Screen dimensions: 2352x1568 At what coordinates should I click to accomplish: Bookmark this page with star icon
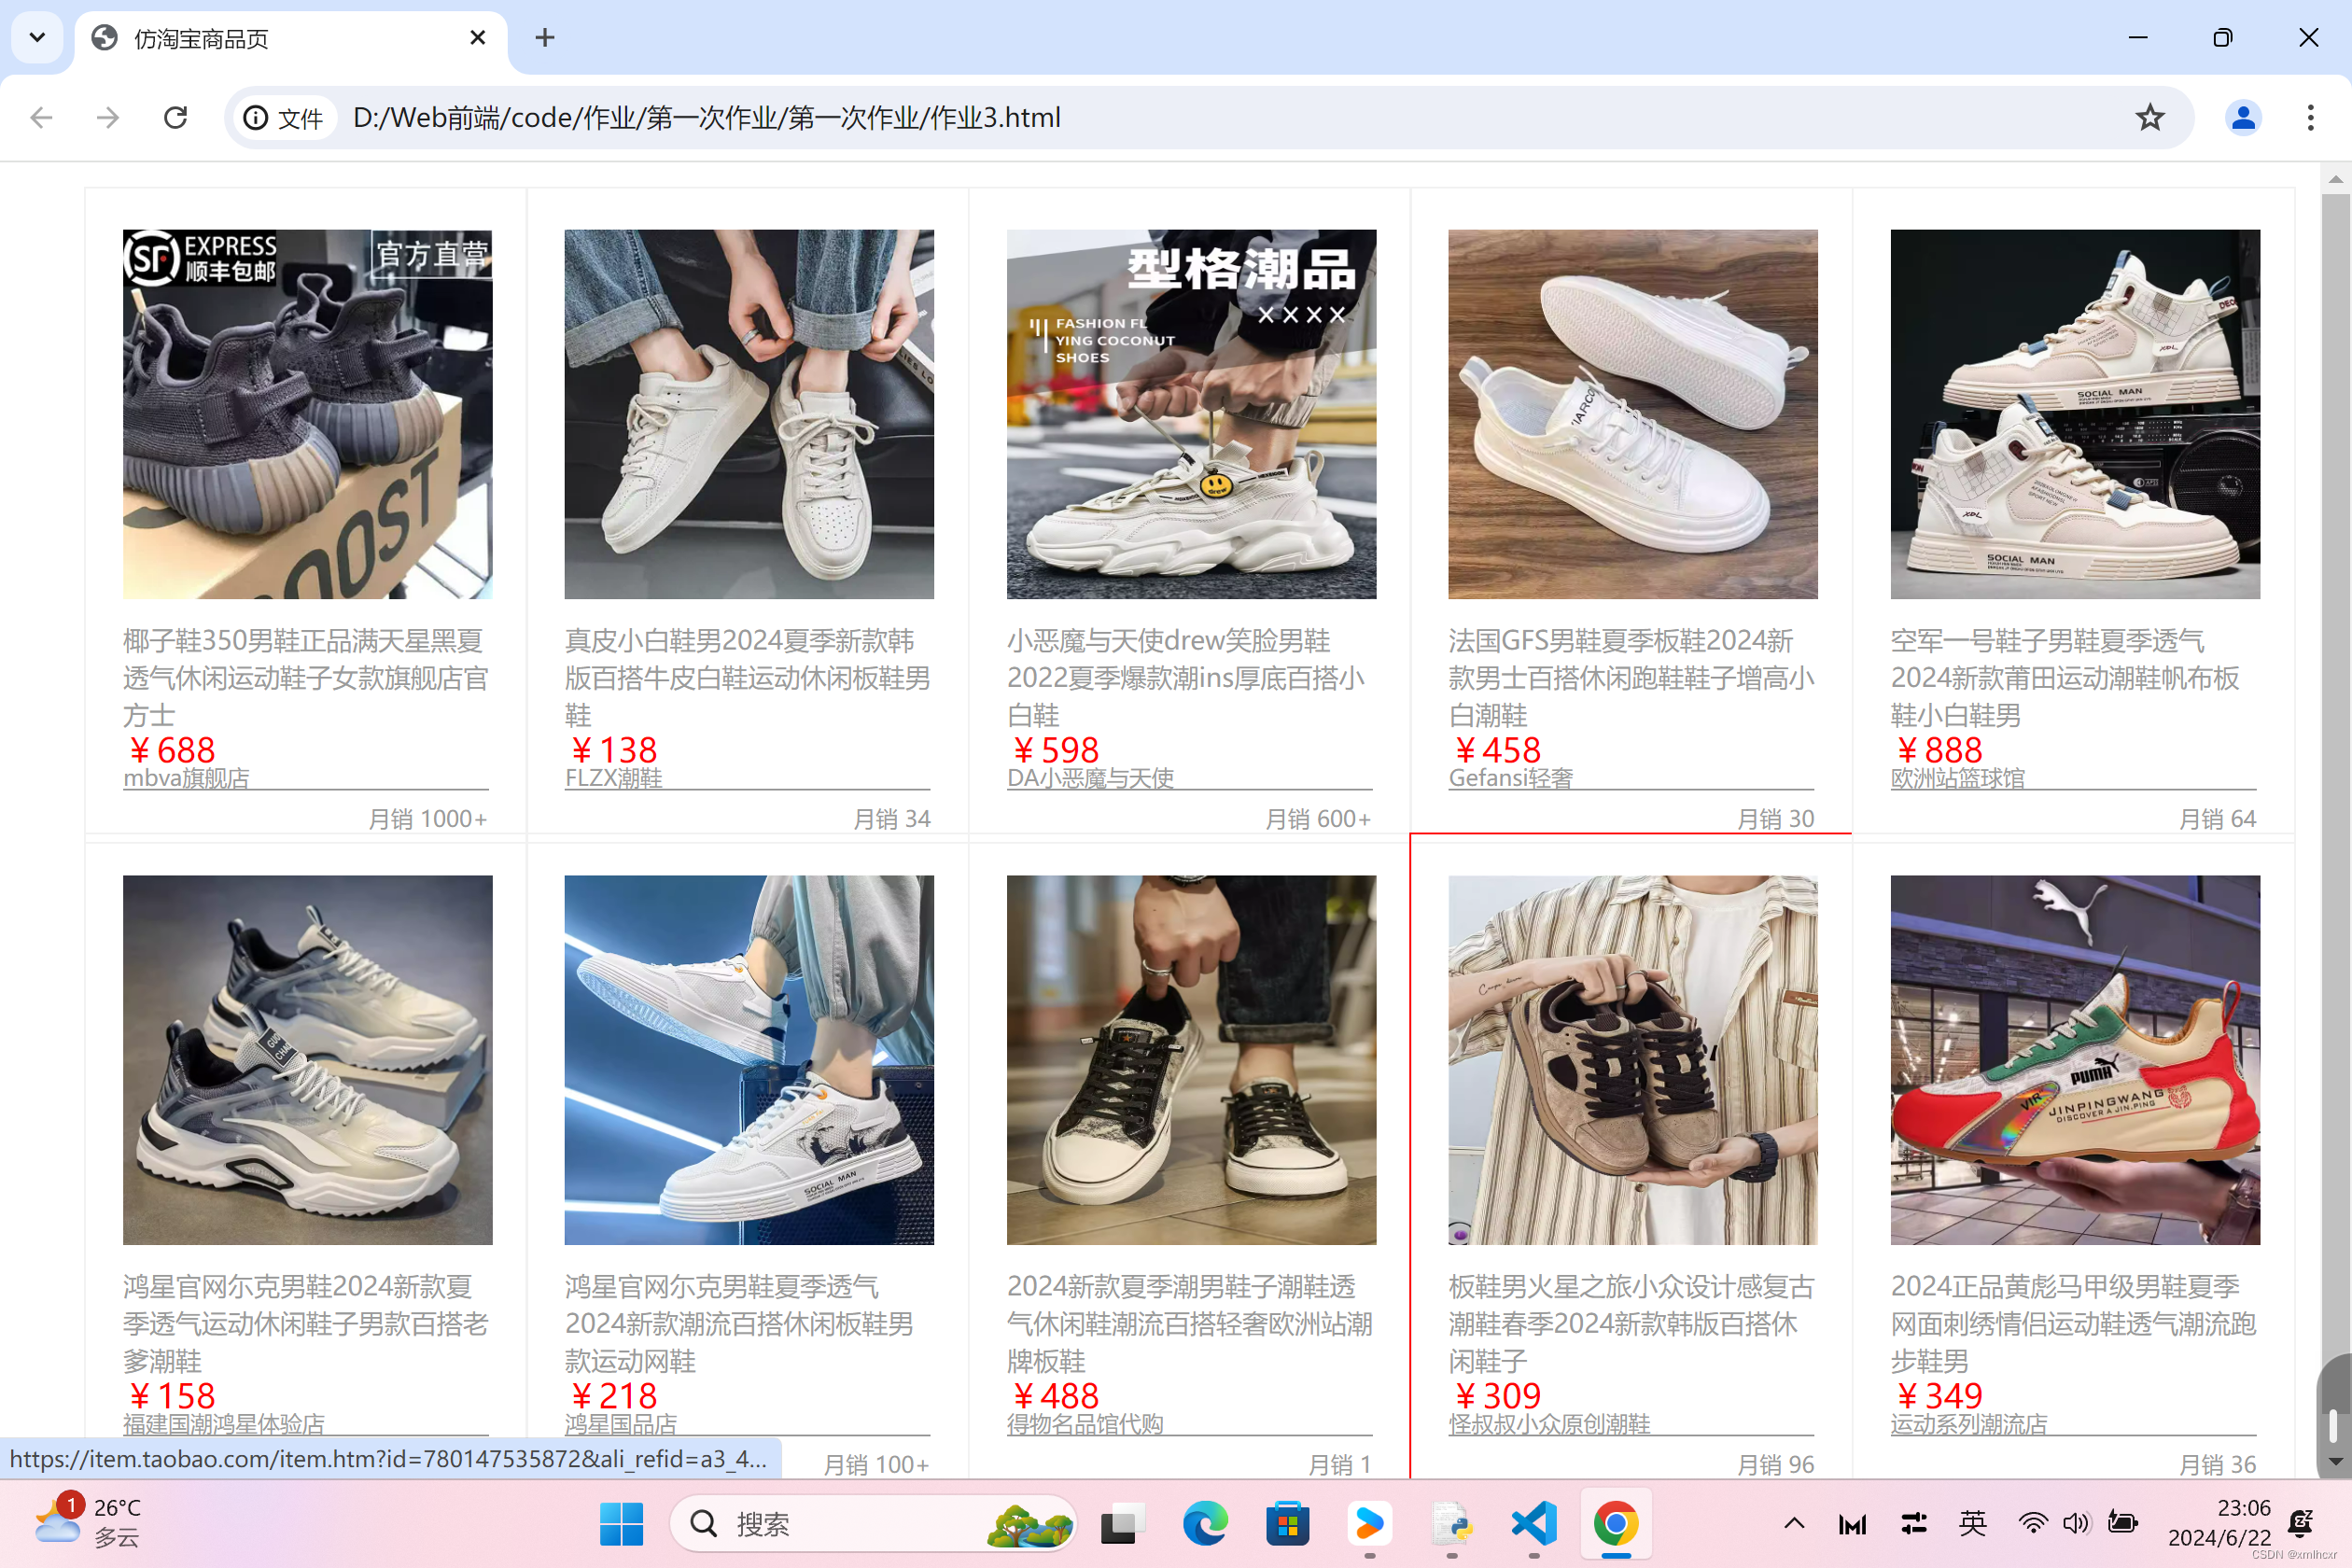2149,118
